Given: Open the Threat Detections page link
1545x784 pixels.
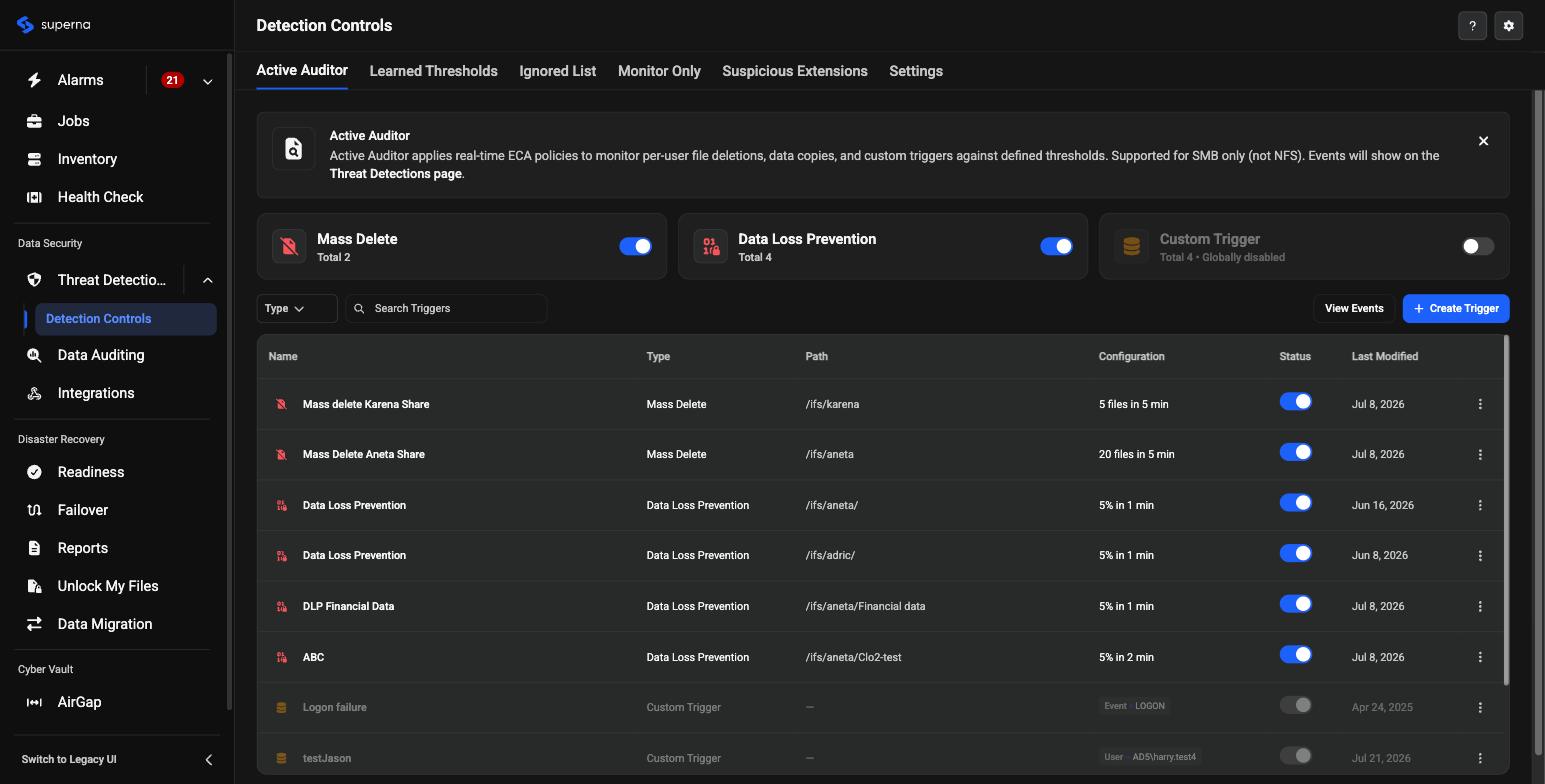Looking at the screenshot, I should pos(395,174).
